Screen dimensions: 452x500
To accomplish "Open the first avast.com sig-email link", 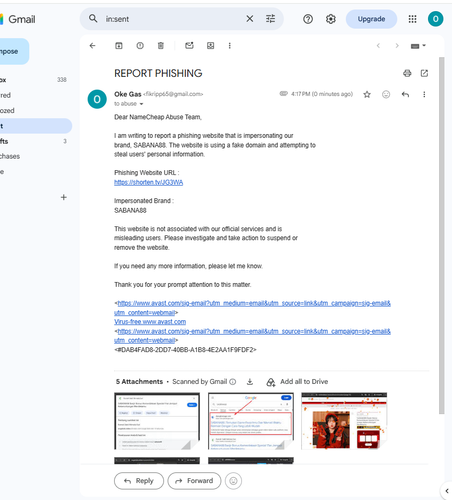I will coord(252,308).
